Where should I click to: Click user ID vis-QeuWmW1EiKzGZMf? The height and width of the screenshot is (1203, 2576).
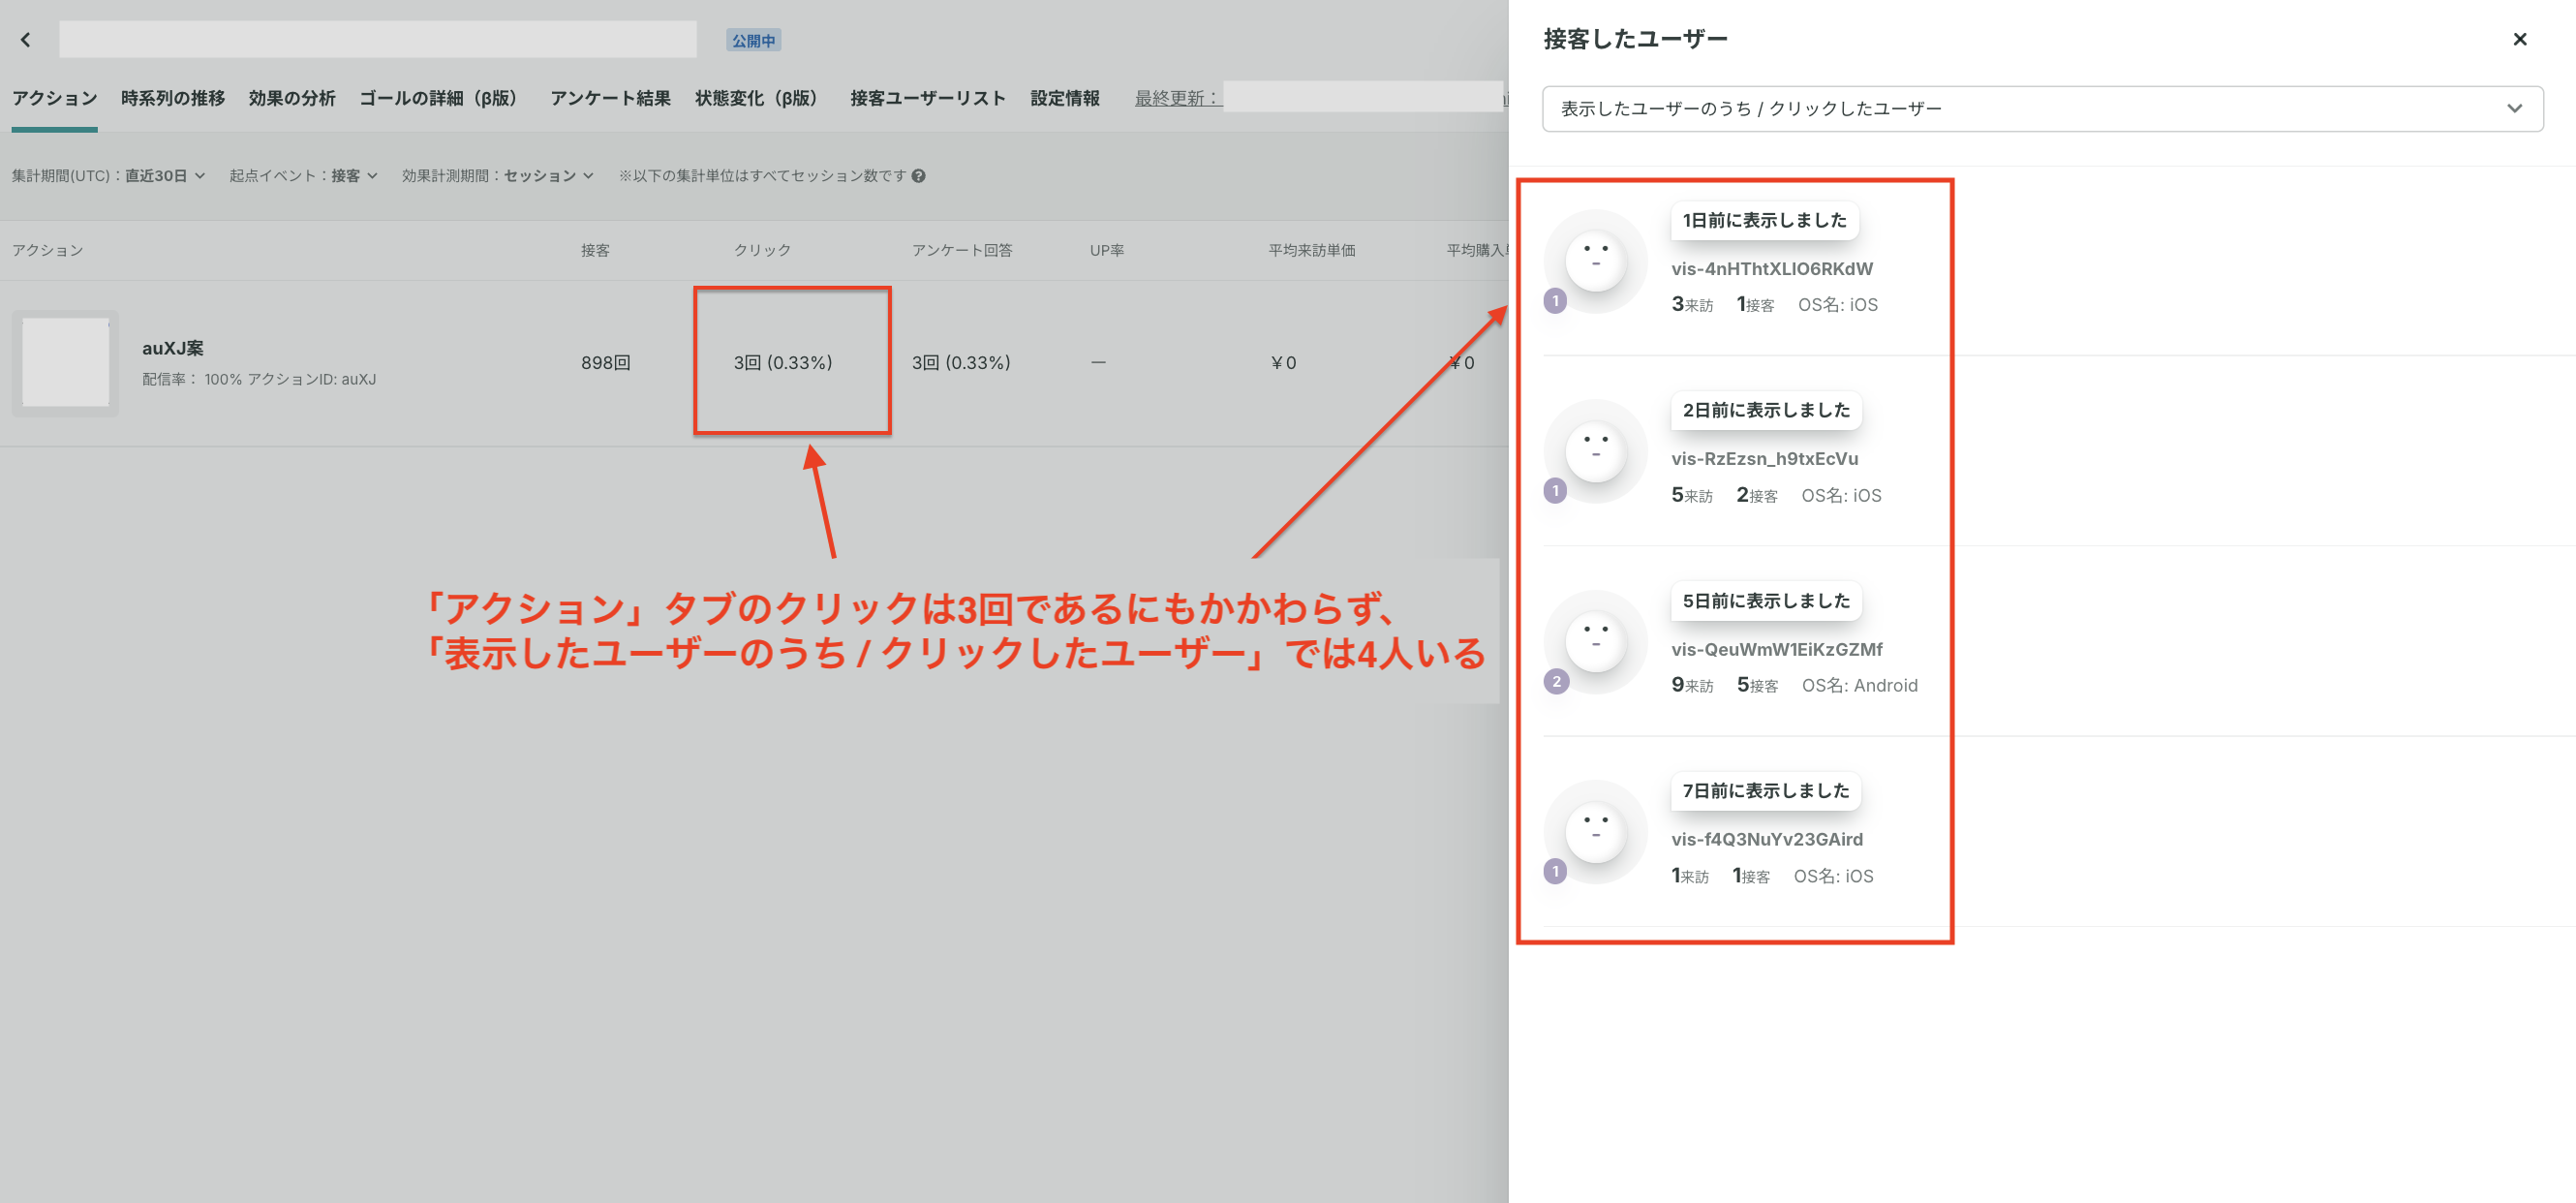pyautogui.click(x=1776, y=650)
